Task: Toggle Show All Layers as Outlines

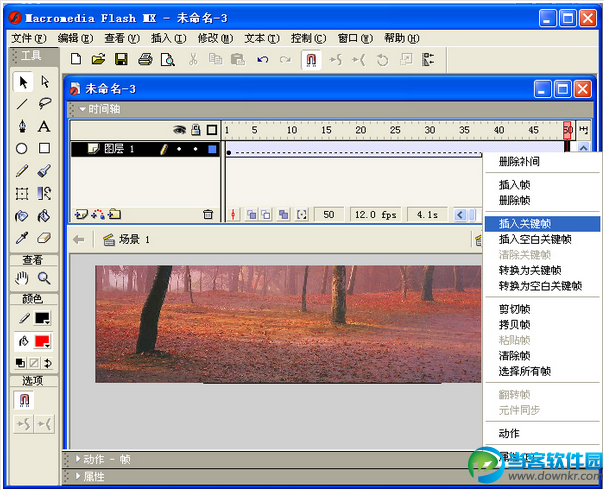Action: [212, 130]
